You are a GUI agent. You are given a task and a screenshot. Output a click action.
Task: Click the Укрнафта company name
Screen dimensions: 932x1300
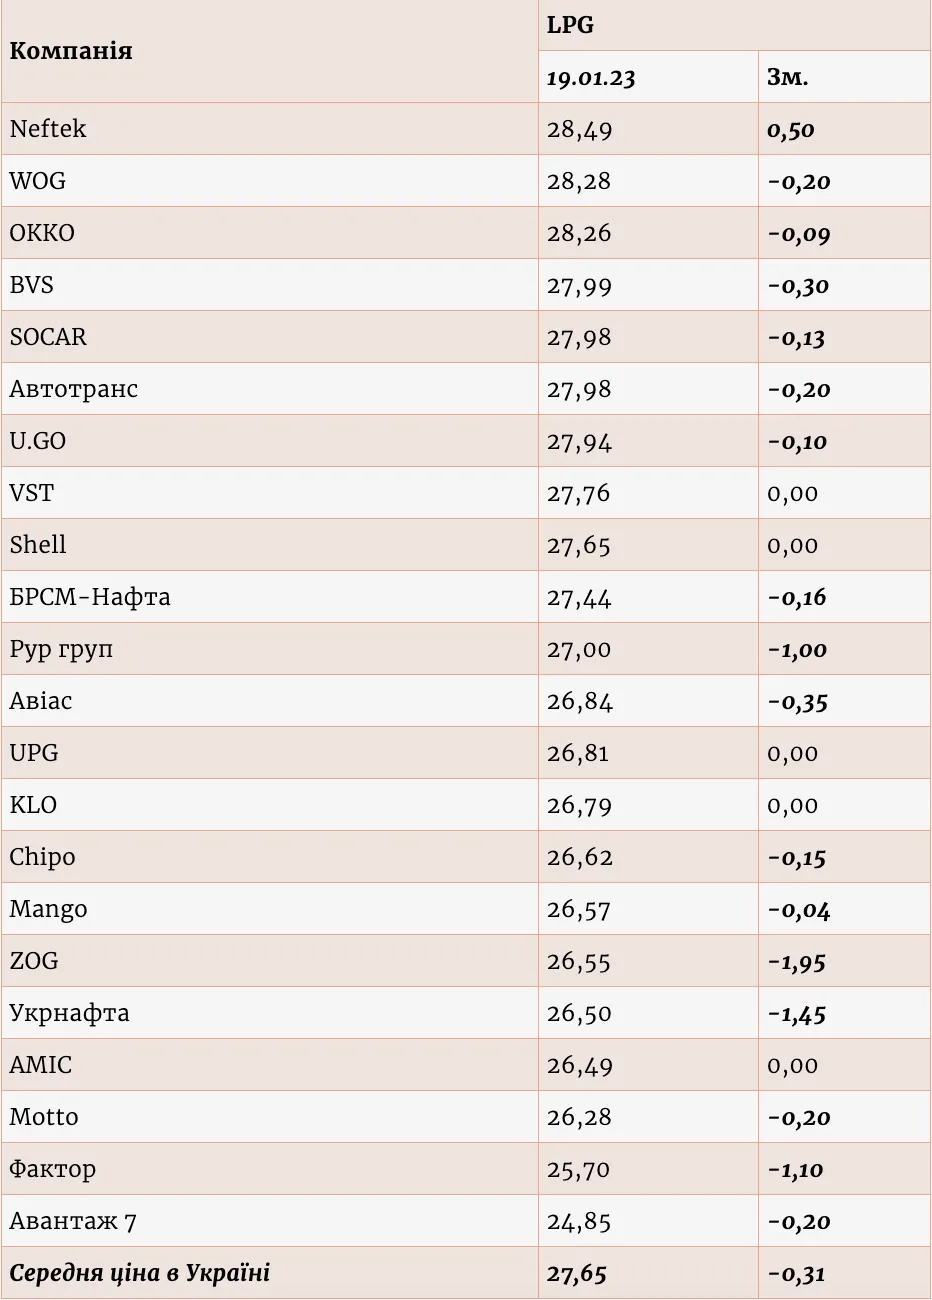pyautogui.click(x=69, y=1013)
